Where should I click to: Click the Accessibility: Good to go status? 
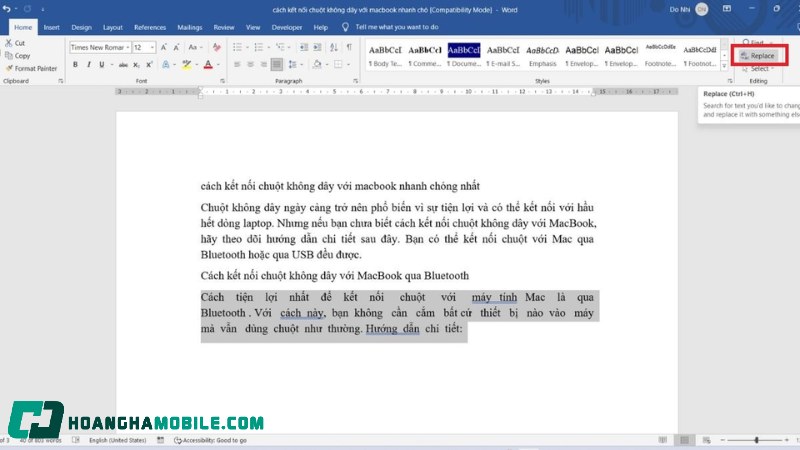click(x=210, y=440)
